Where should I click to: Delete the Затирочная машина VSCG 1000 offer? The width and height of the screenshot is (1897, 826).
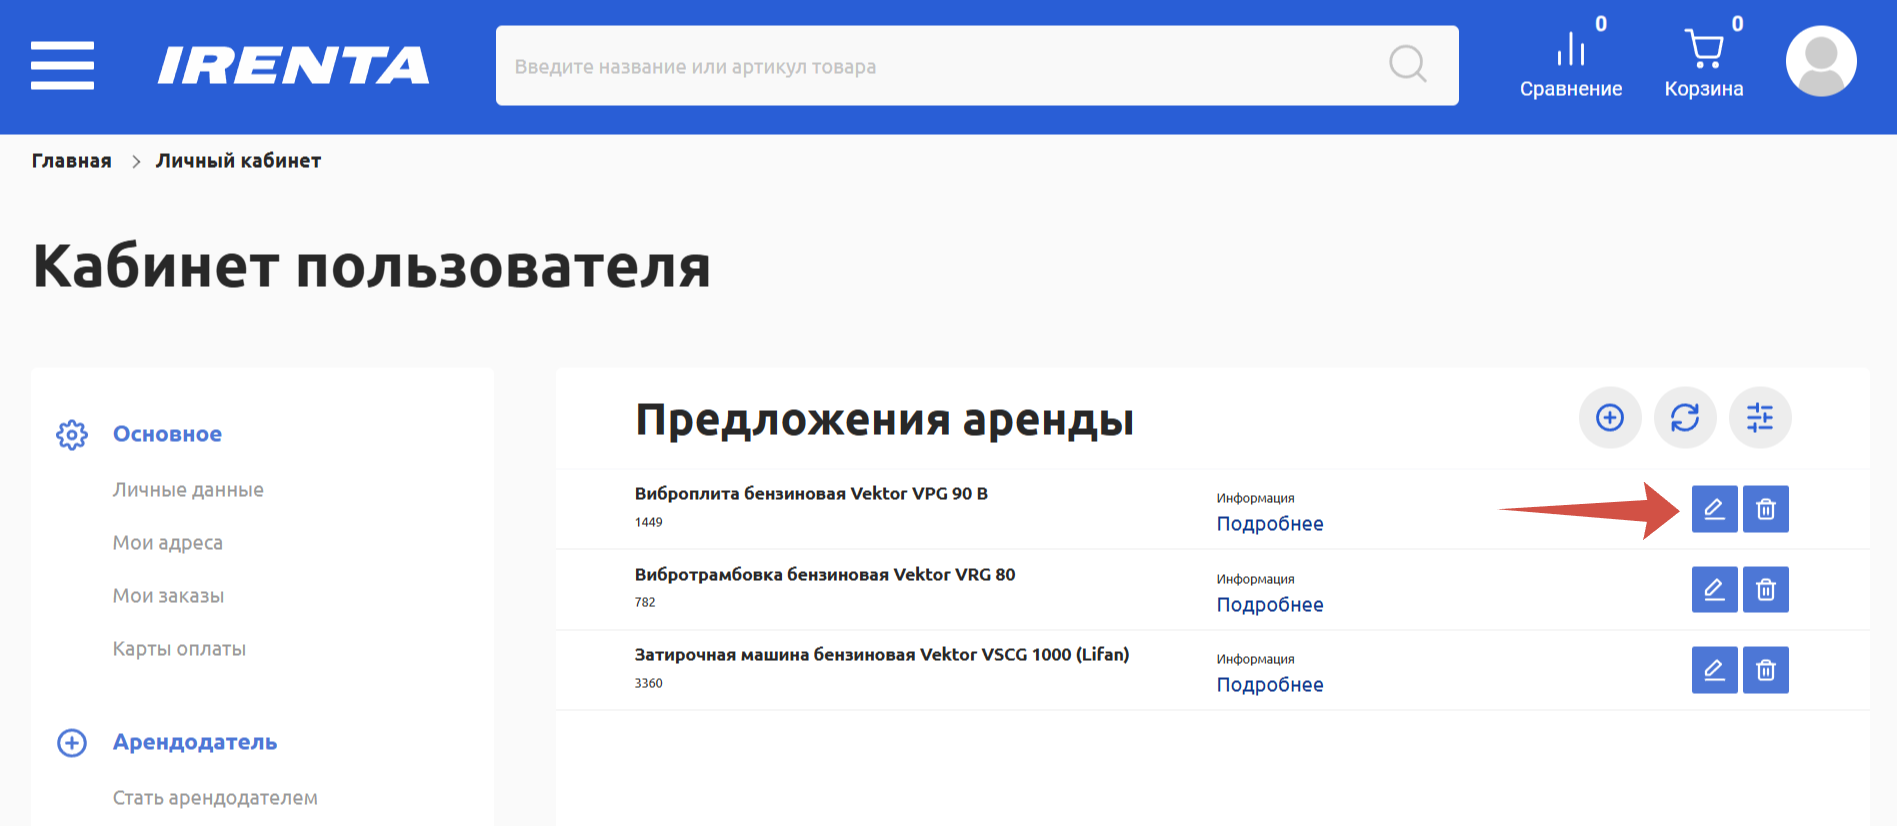coord(1765,670)
